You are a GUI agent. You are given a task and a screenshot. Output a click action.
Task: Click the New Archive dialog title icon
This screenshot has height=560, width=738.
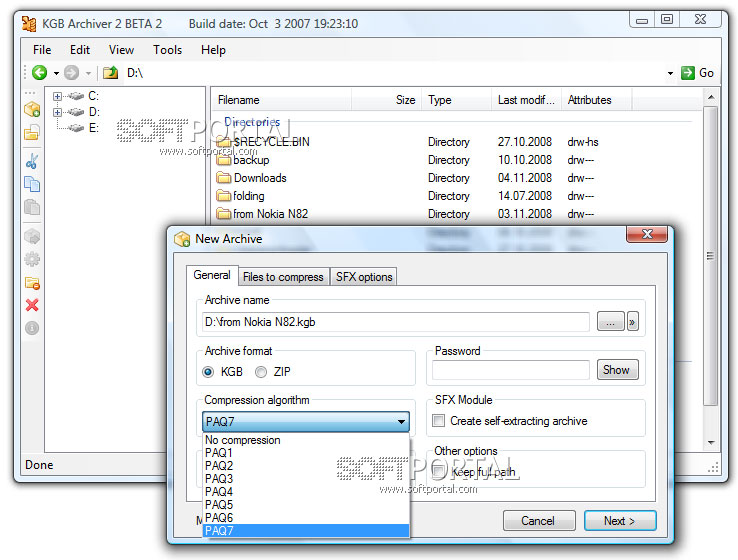(182, 239)
